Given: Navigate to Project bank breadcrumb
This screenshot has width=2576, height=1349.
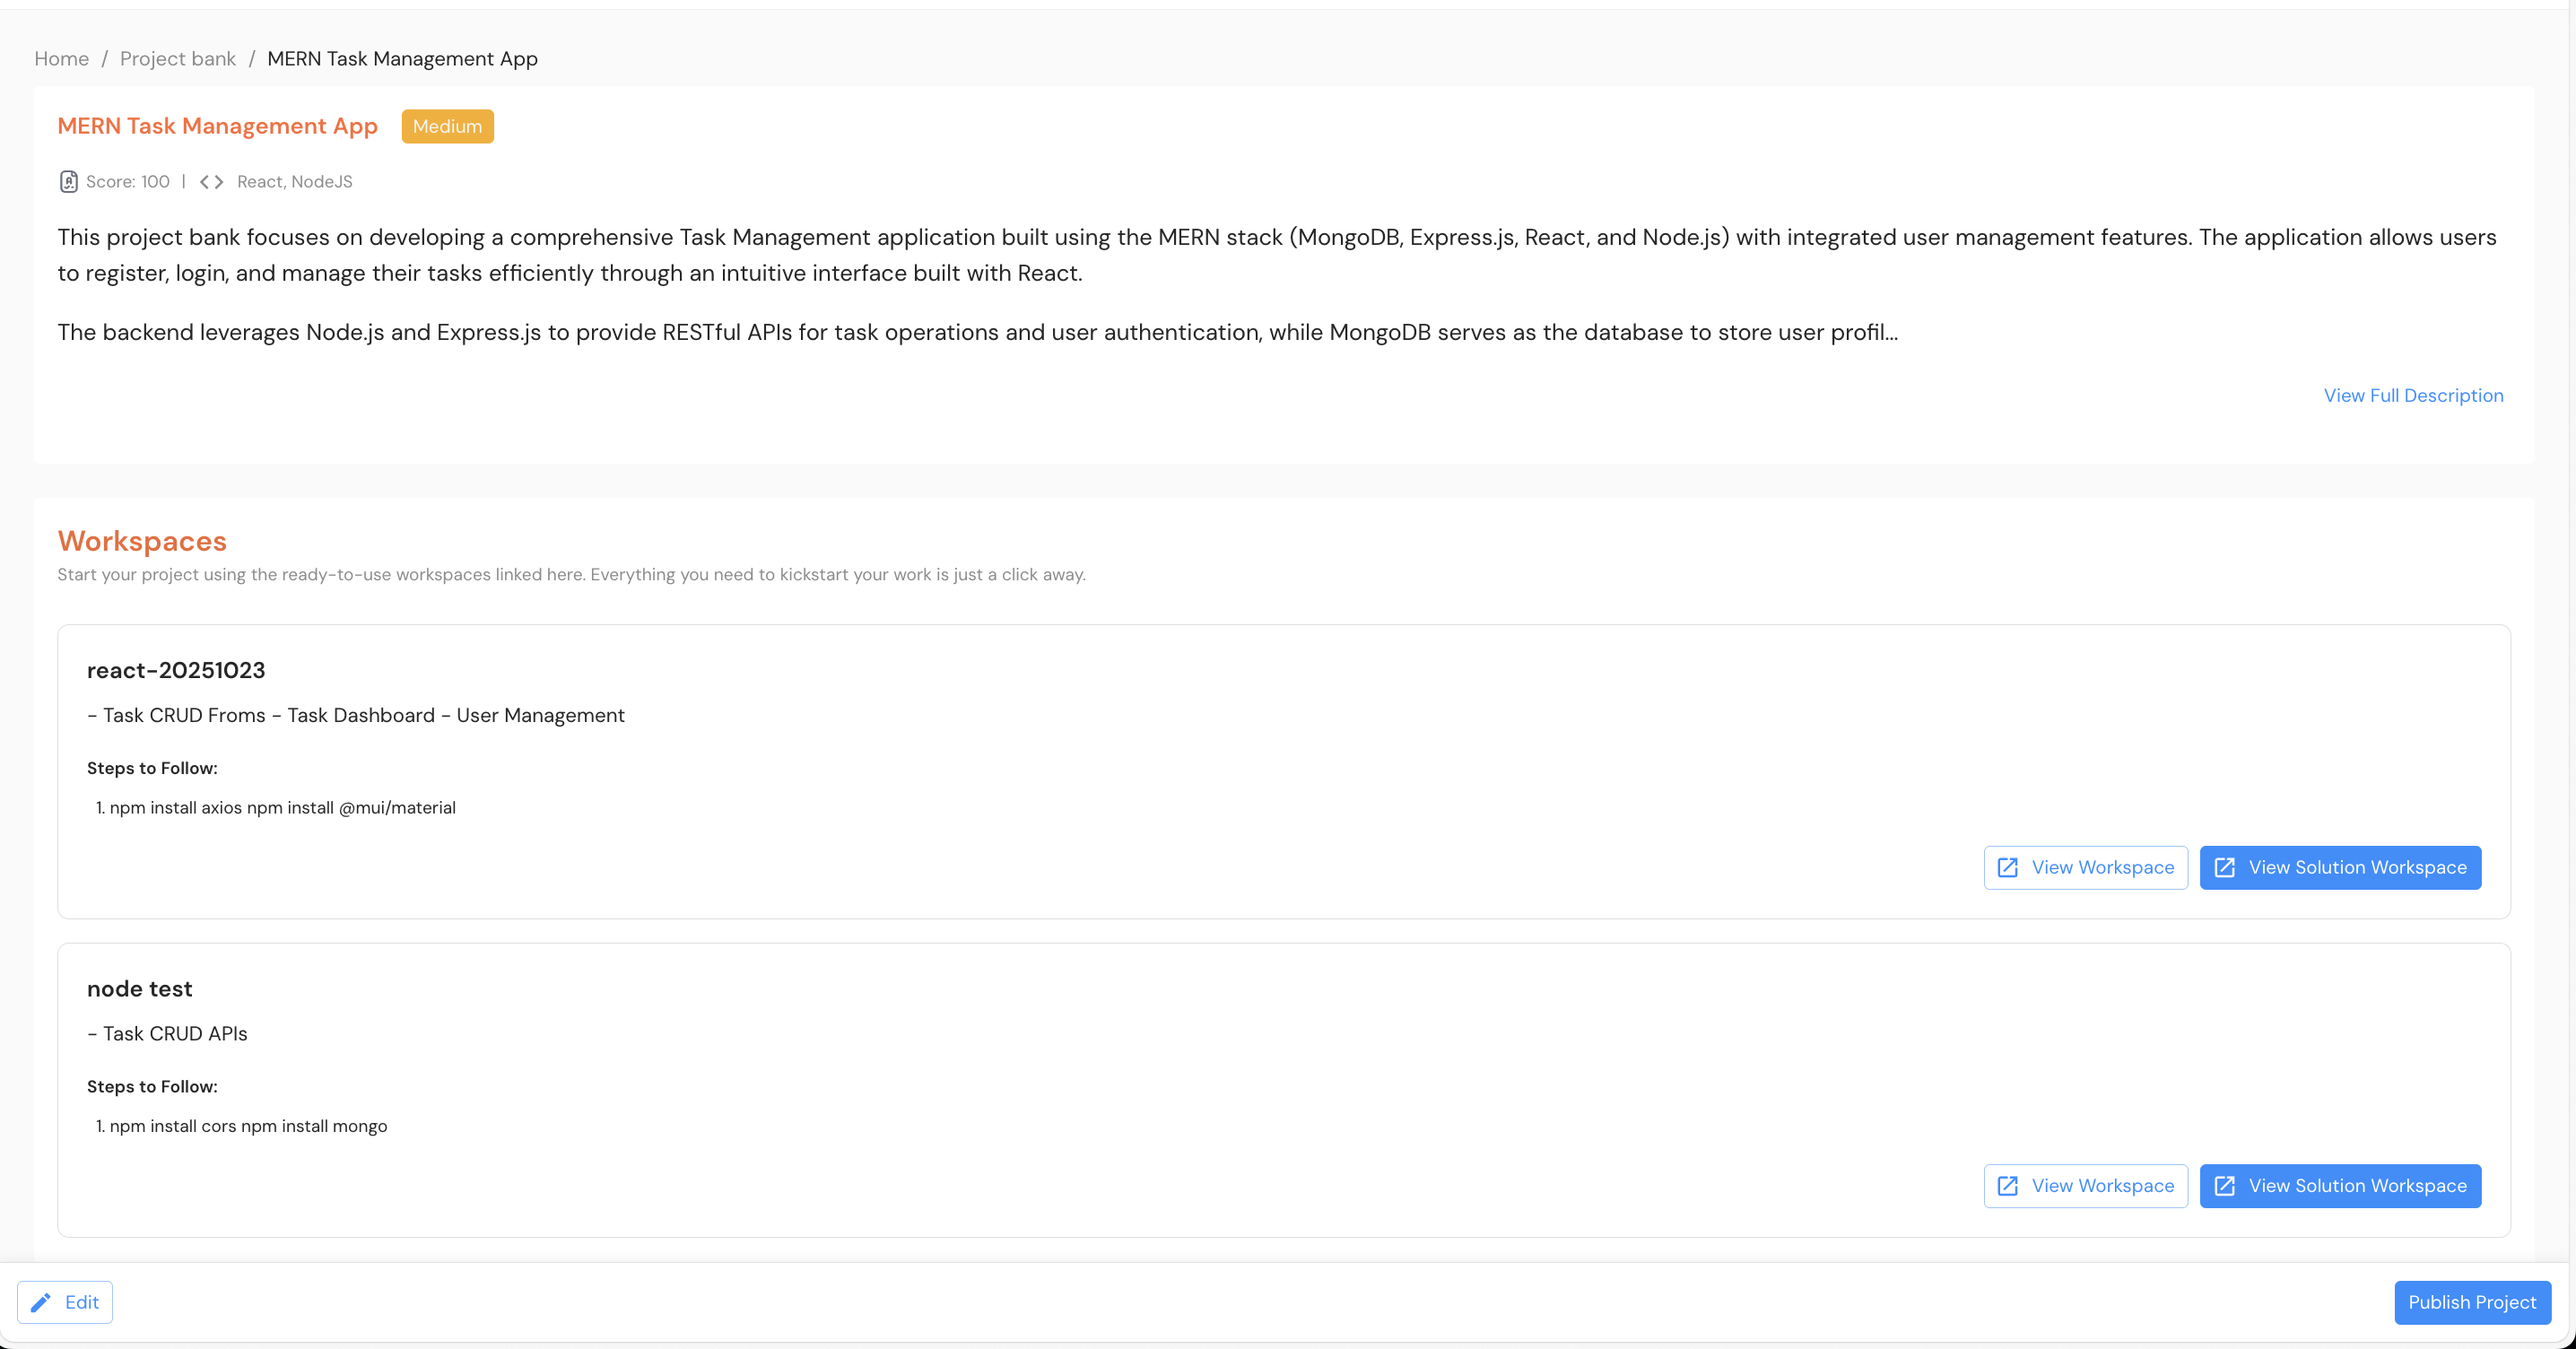Looking at the screenshot, I should [177, 58].
